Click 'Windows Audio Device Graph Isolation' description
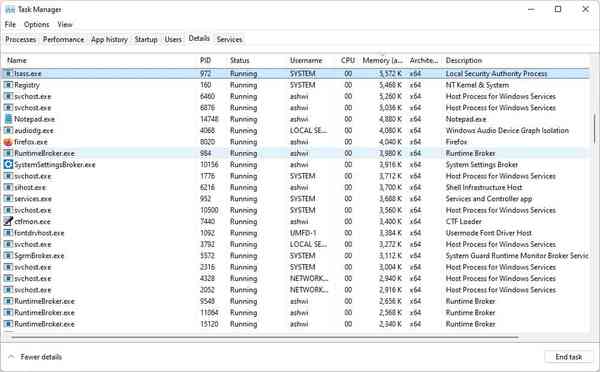This screenshot has width=600, height=372. [x=507, y=131]
